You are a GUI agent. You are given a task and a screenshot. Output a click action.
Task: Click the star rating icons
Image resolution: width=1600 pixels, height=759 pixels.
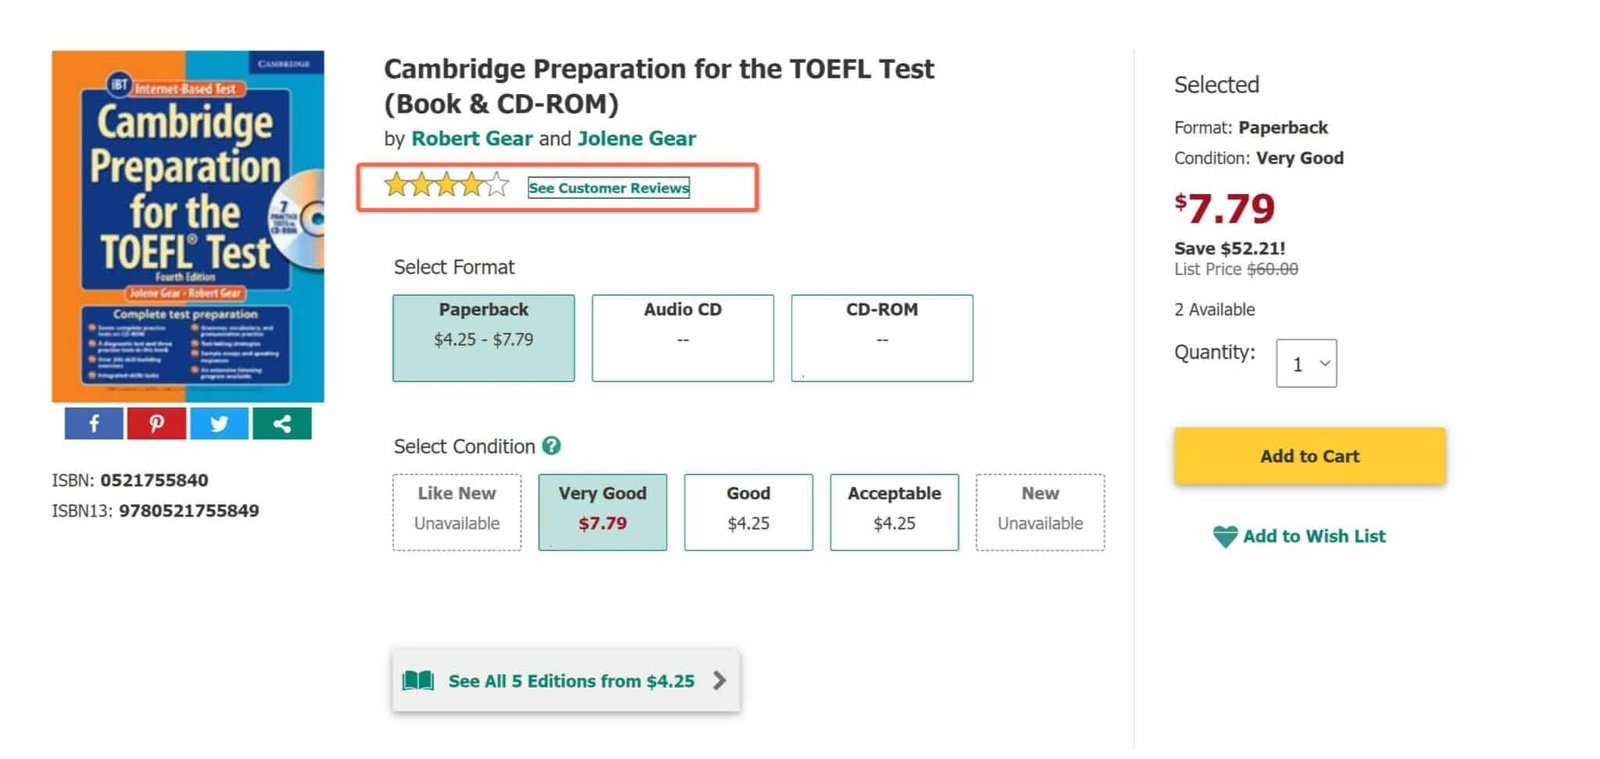[446, 186]
